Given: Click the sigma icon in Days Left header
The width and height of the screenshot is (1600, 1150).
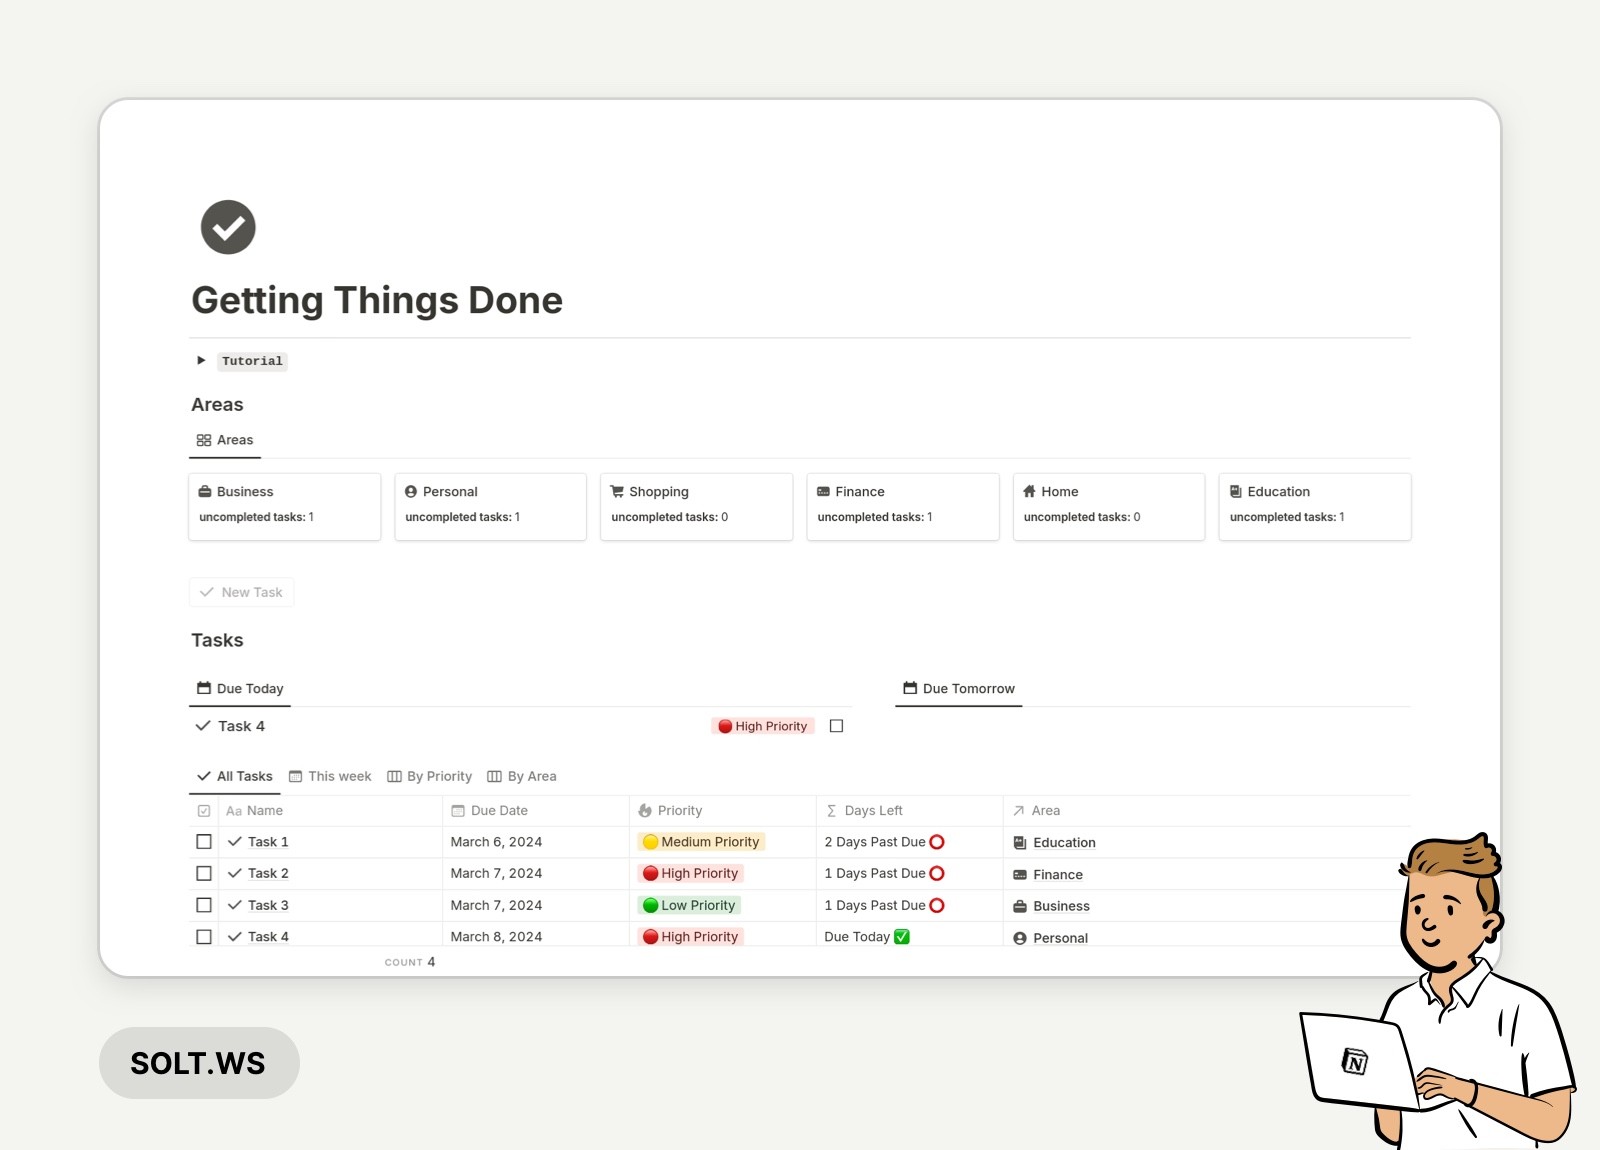Looking at the screenshot, I should coord(829,810).
